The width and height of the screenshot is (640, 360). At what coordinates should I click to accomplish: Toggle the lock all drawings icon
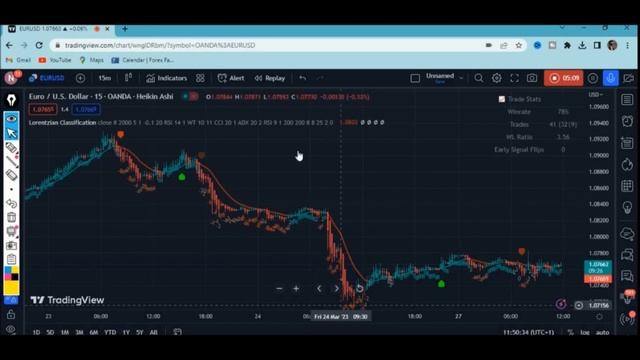tap(11, 314)
